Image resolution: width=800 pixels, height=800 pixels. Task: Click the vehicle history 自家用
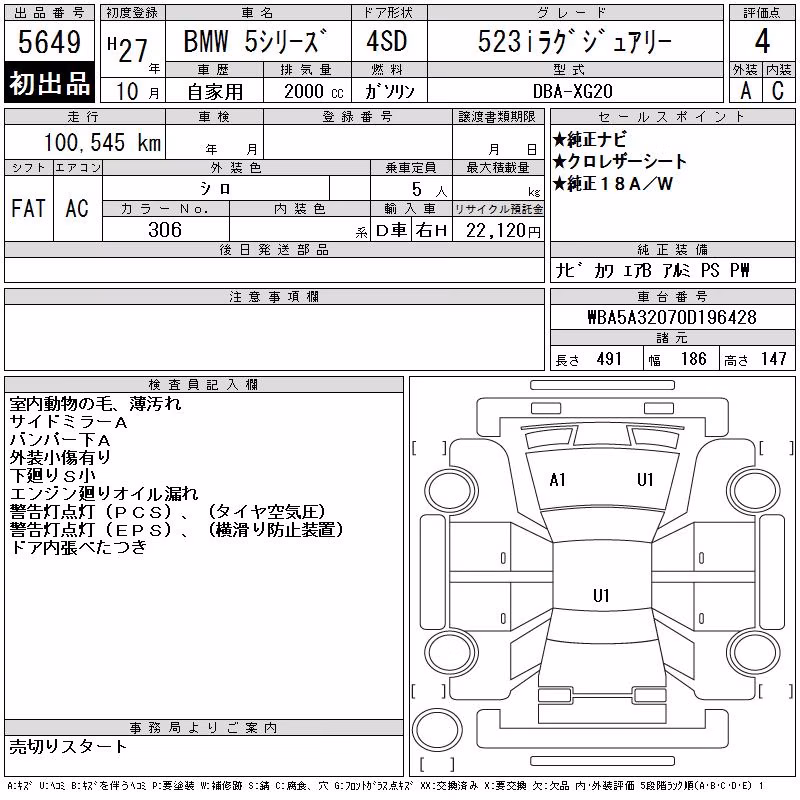click(x=215, y=92)
